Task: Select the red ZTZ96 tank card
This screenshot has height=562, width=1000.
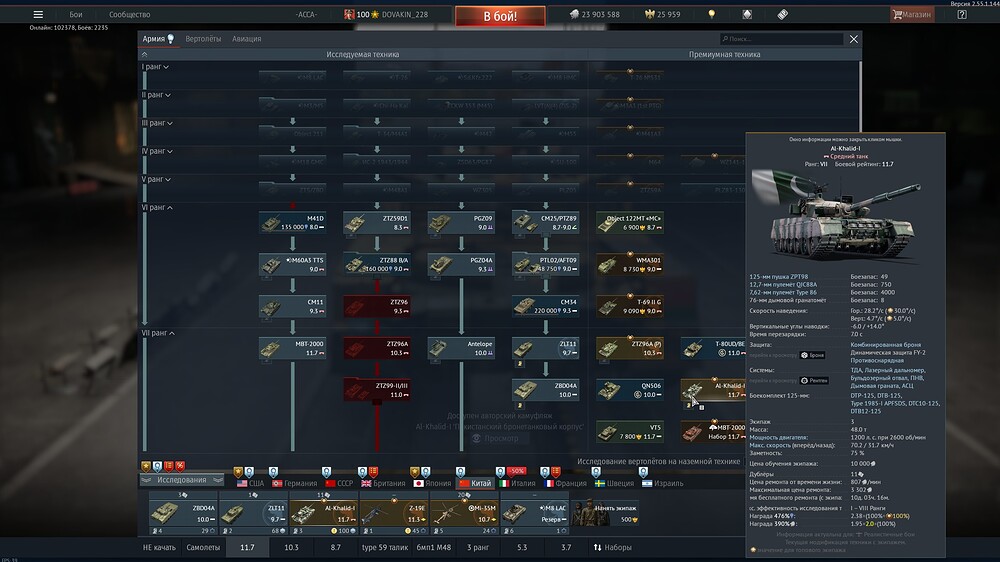Action: (377, 307)
